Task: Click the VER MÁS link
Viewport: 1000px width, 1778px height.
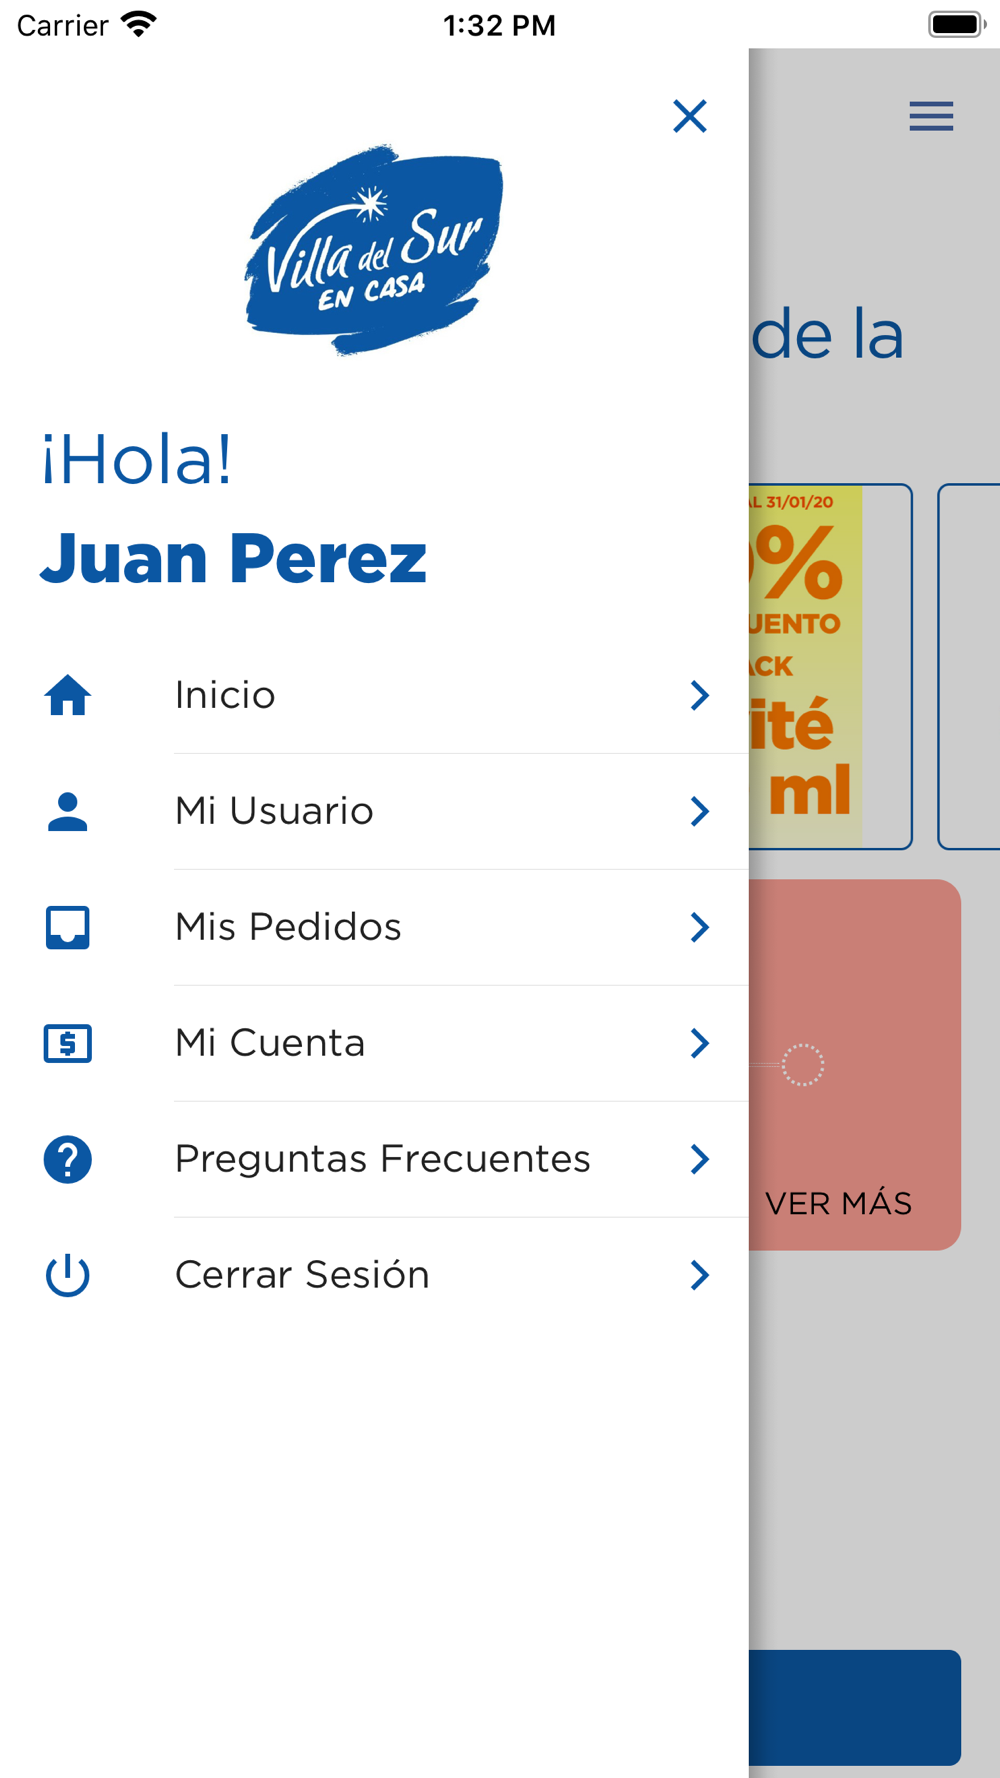Action: [x=838, y=1203]
